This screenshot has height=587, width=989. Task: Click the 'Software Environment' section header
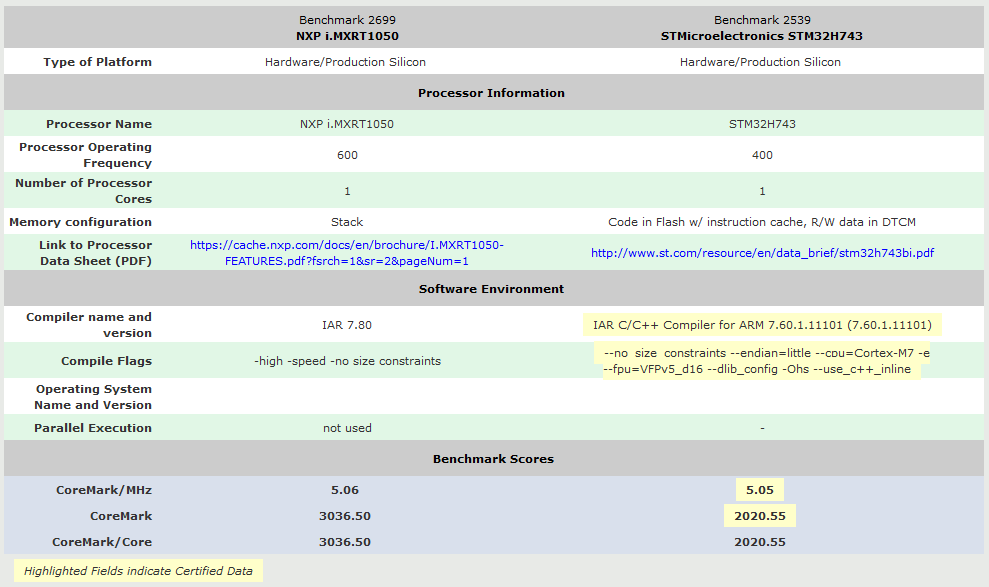[491, 289]
